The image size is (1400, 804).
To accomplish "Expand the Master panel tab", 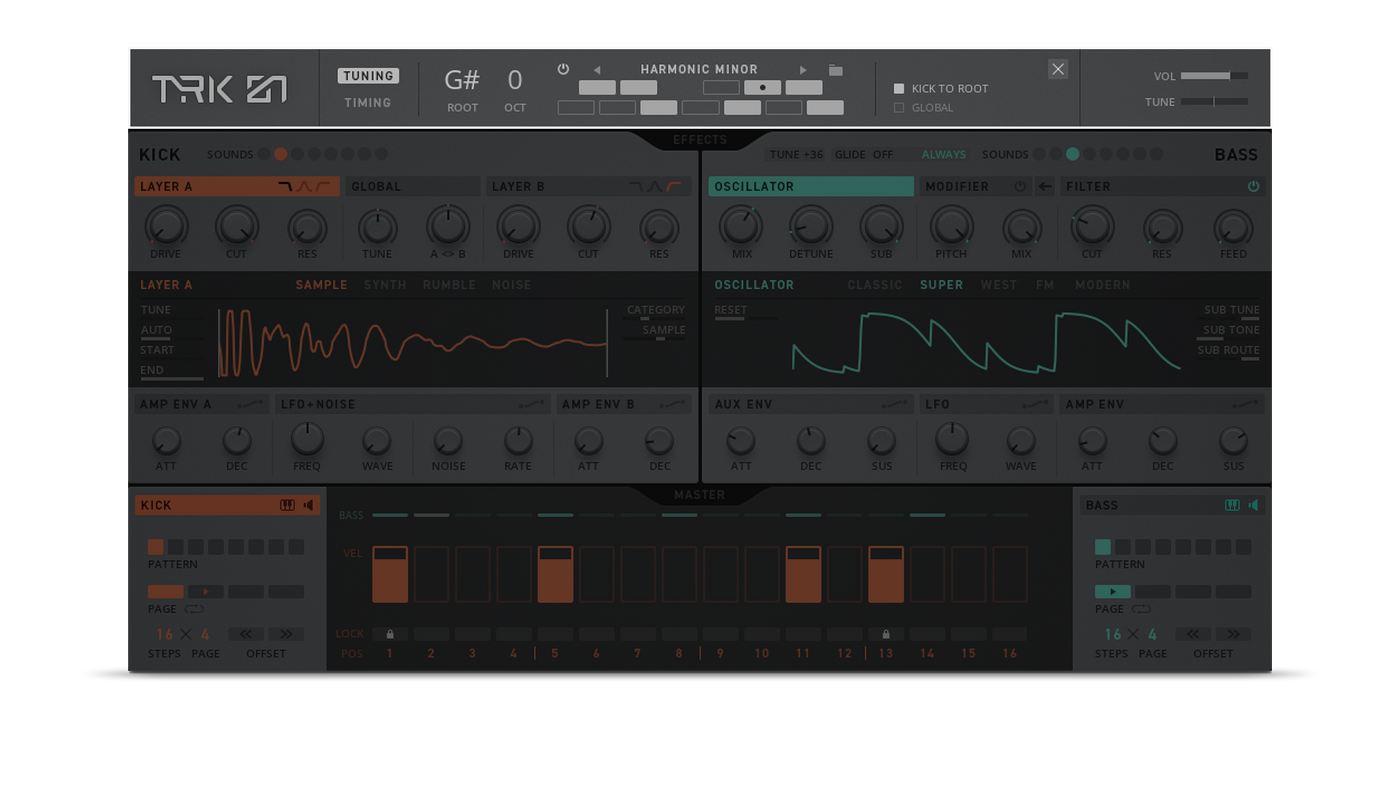I will (700, 495).
